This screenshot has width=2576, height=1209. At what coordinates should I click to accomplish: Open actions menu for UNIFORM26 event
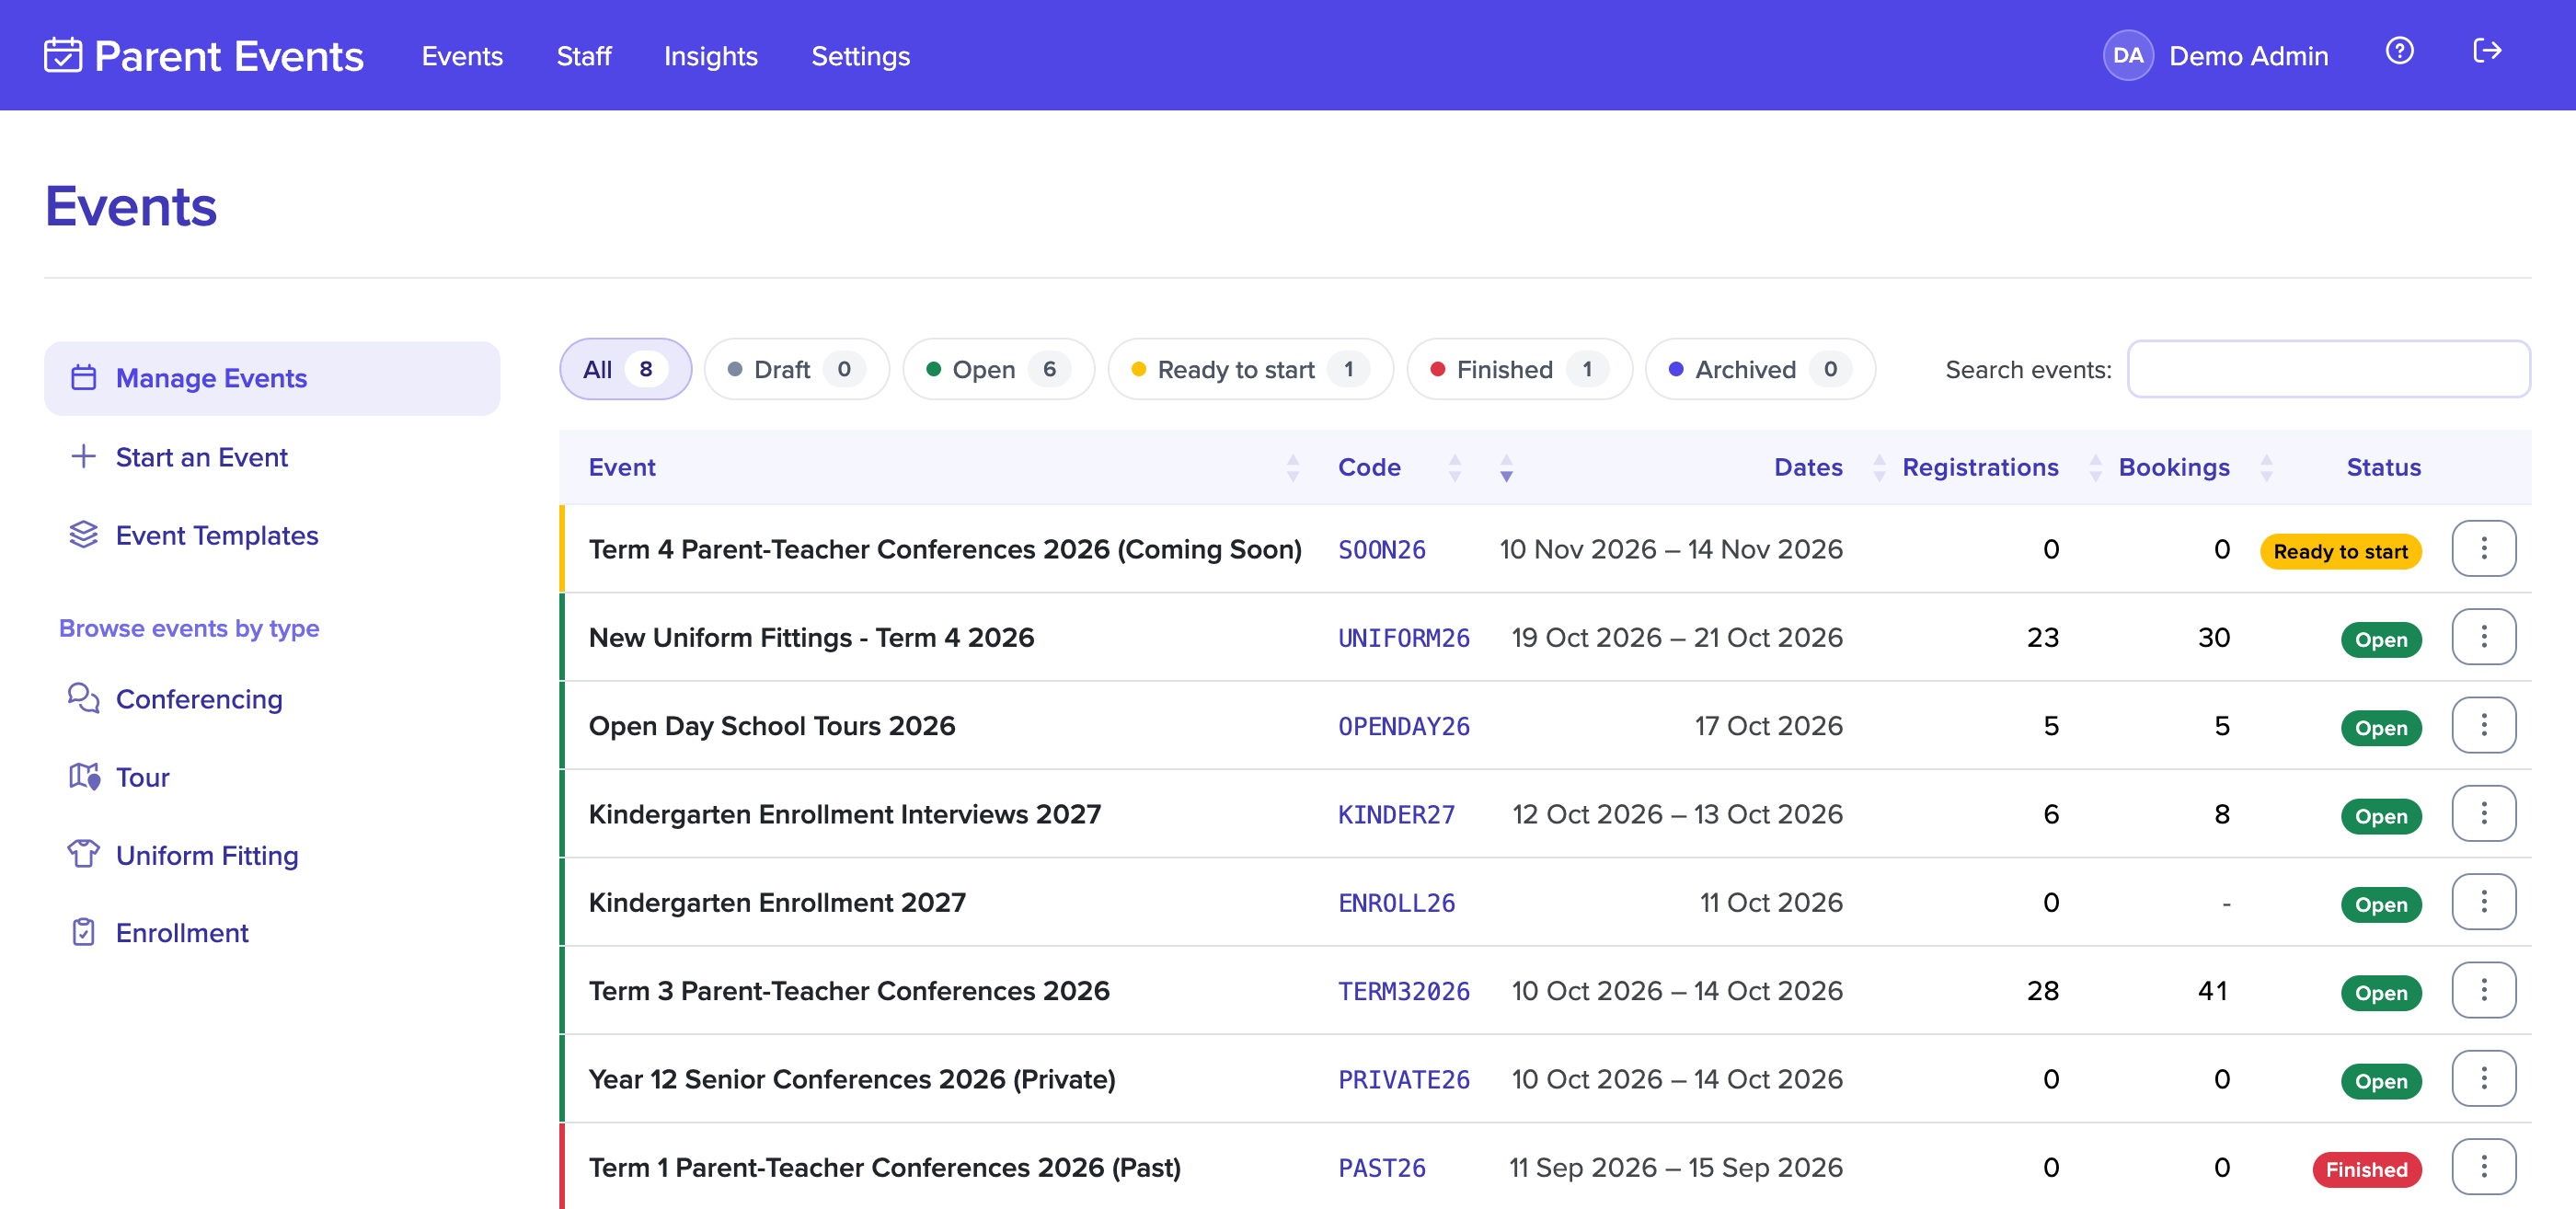tap(2483, 636)
